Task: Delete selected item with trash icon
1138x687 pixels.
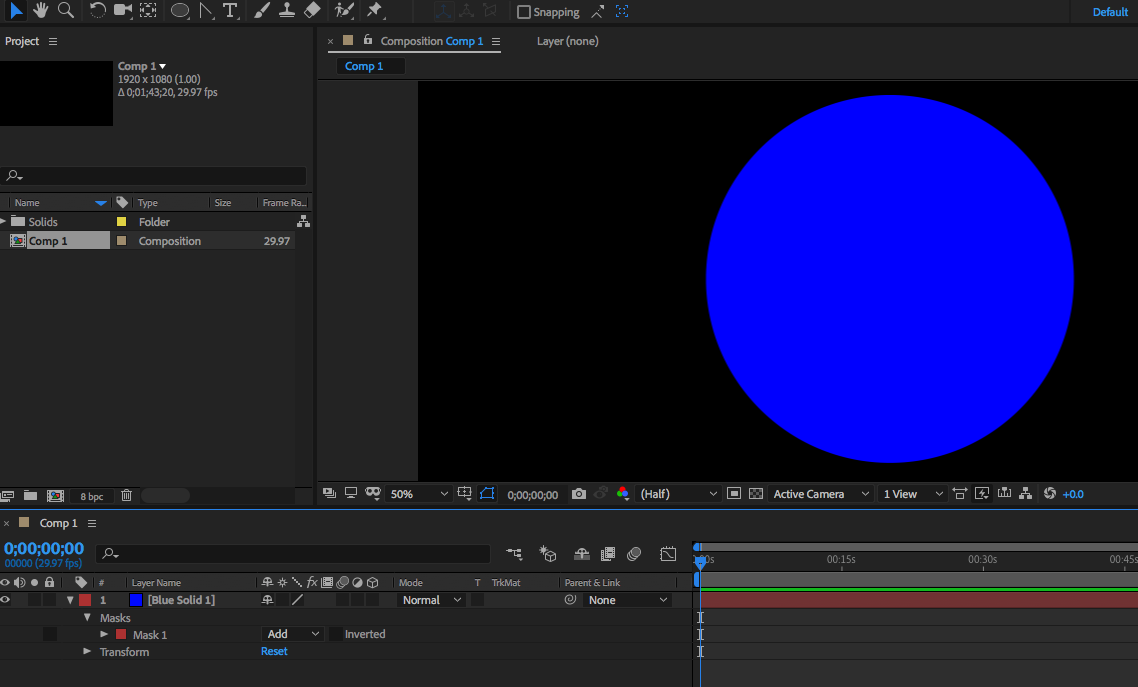Action: 126,496
